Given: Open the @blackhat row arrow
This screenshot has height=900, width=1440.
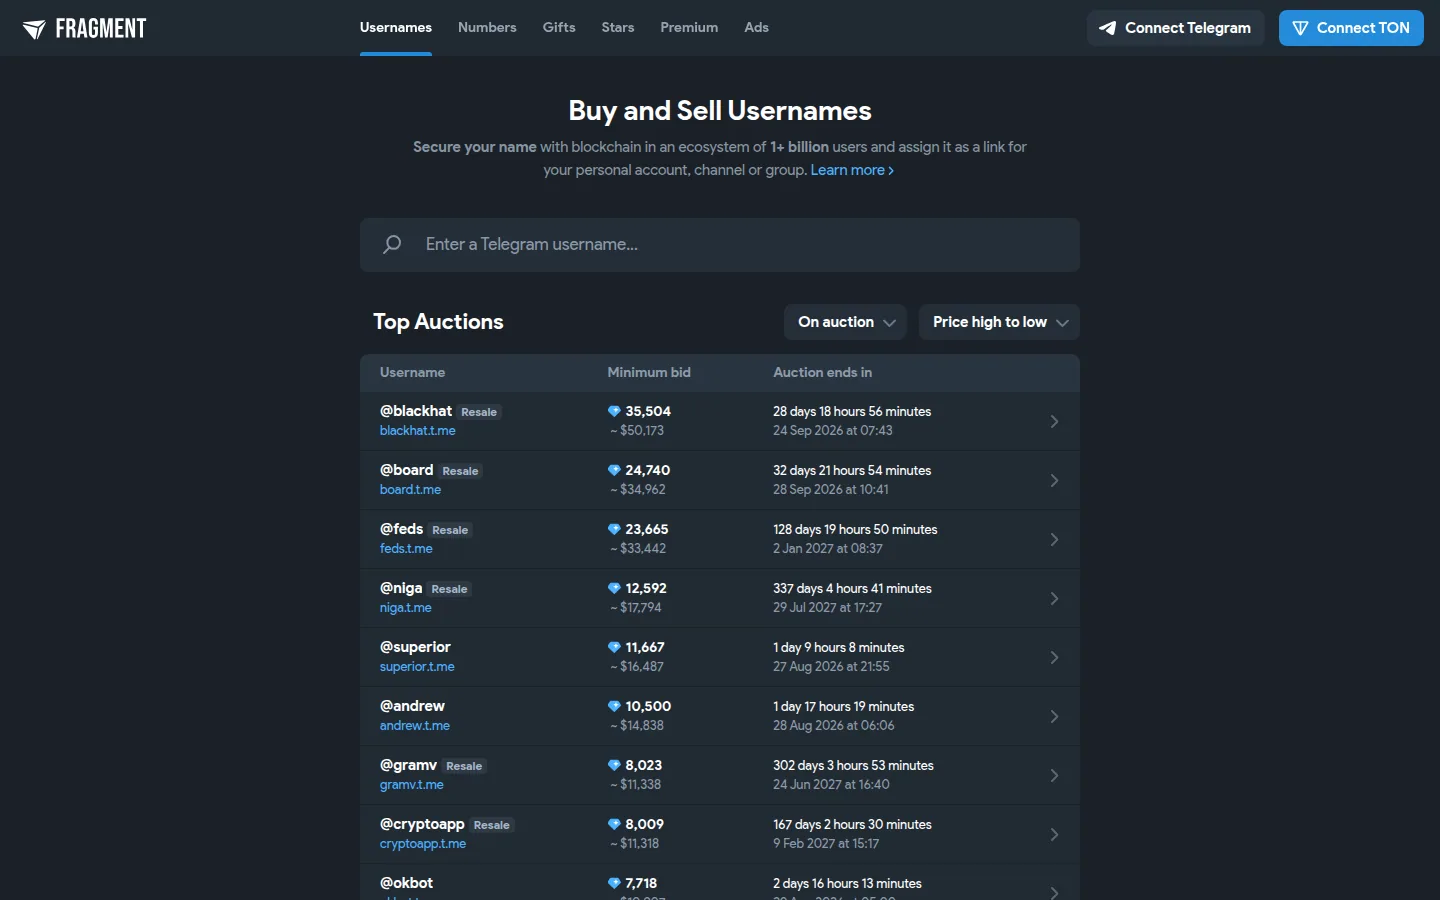Looking at the screenshot, I should click(x=1054, y=421).
